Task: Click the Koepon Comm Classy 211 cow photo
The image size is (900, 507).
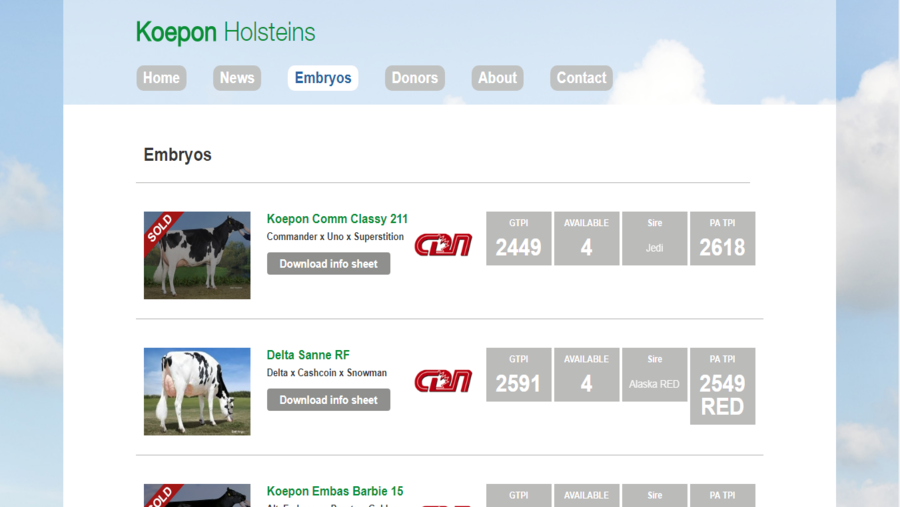Action: [x=197, y=255]
